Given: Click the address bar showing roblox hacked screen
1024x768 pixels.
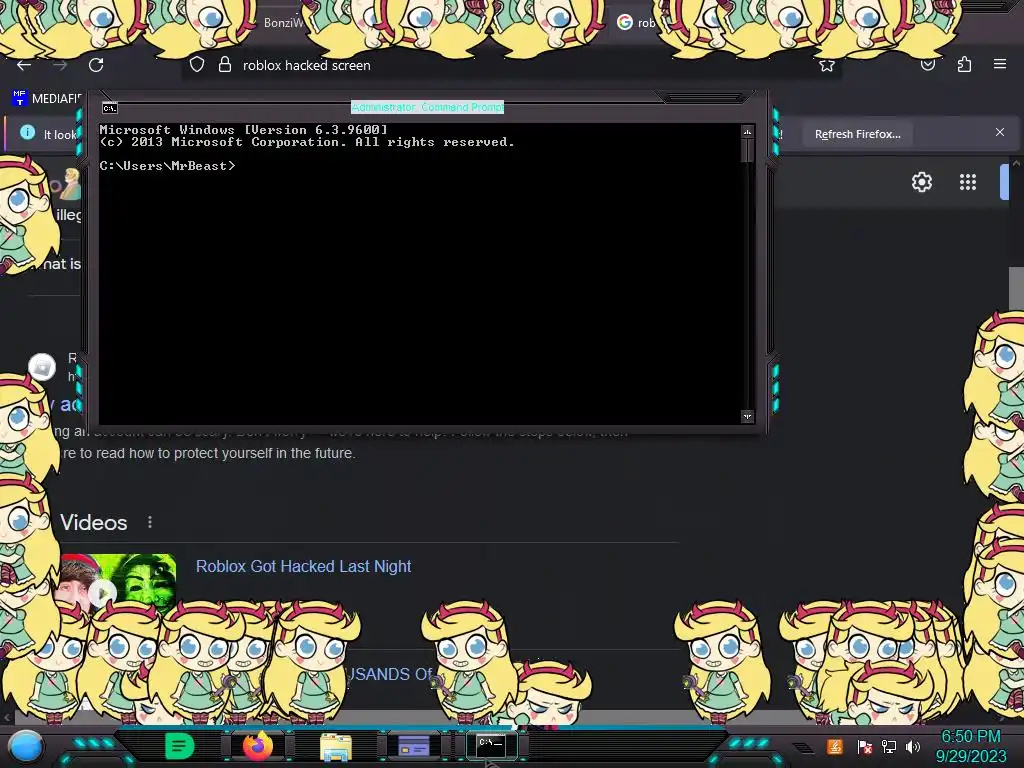Looking at the screenshot, I should point(511,65).
